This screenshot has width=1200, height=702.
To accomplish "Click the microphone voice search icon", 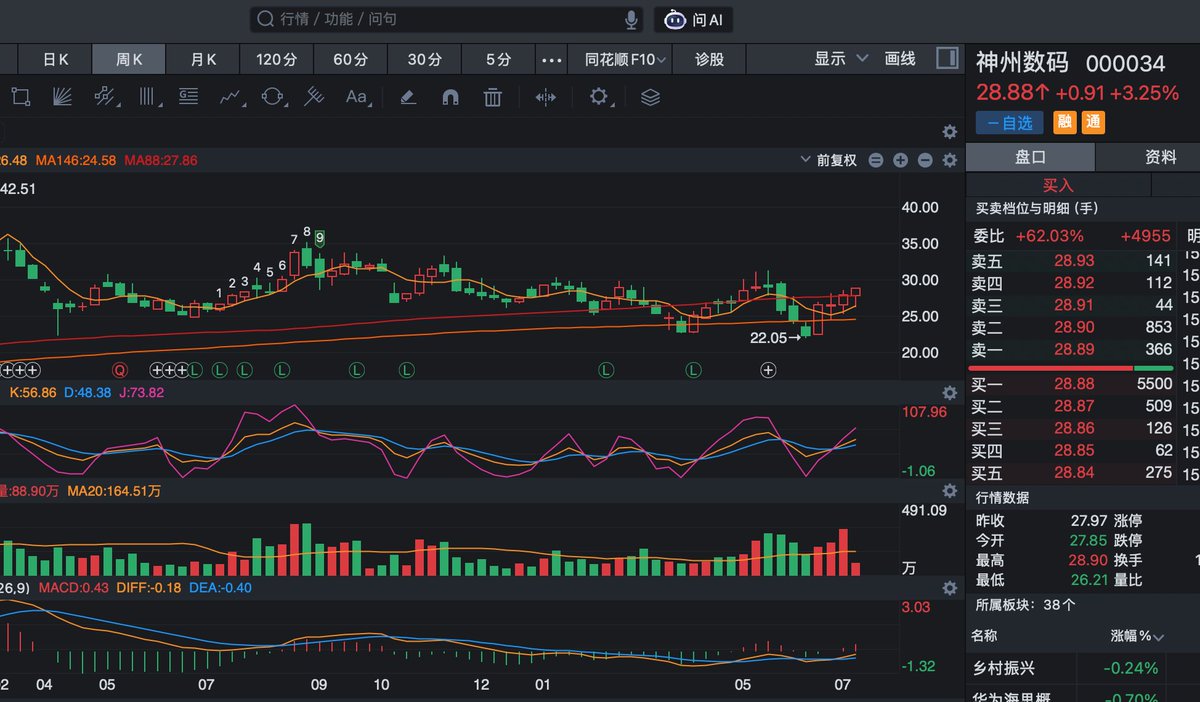I will click(x=632, y=19).
